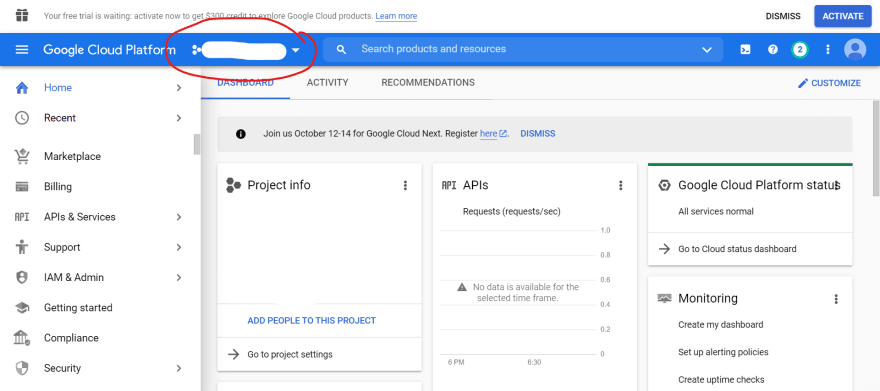Open APIs card three-dot menu
This screenshot has height=391, width=880.
point(621,186)
